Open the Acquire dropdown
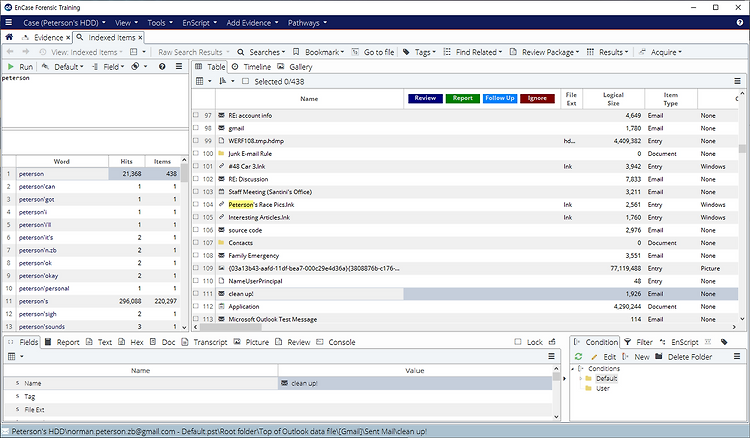Viewport: 750px width, 438px height. click(x=661, y=52)
